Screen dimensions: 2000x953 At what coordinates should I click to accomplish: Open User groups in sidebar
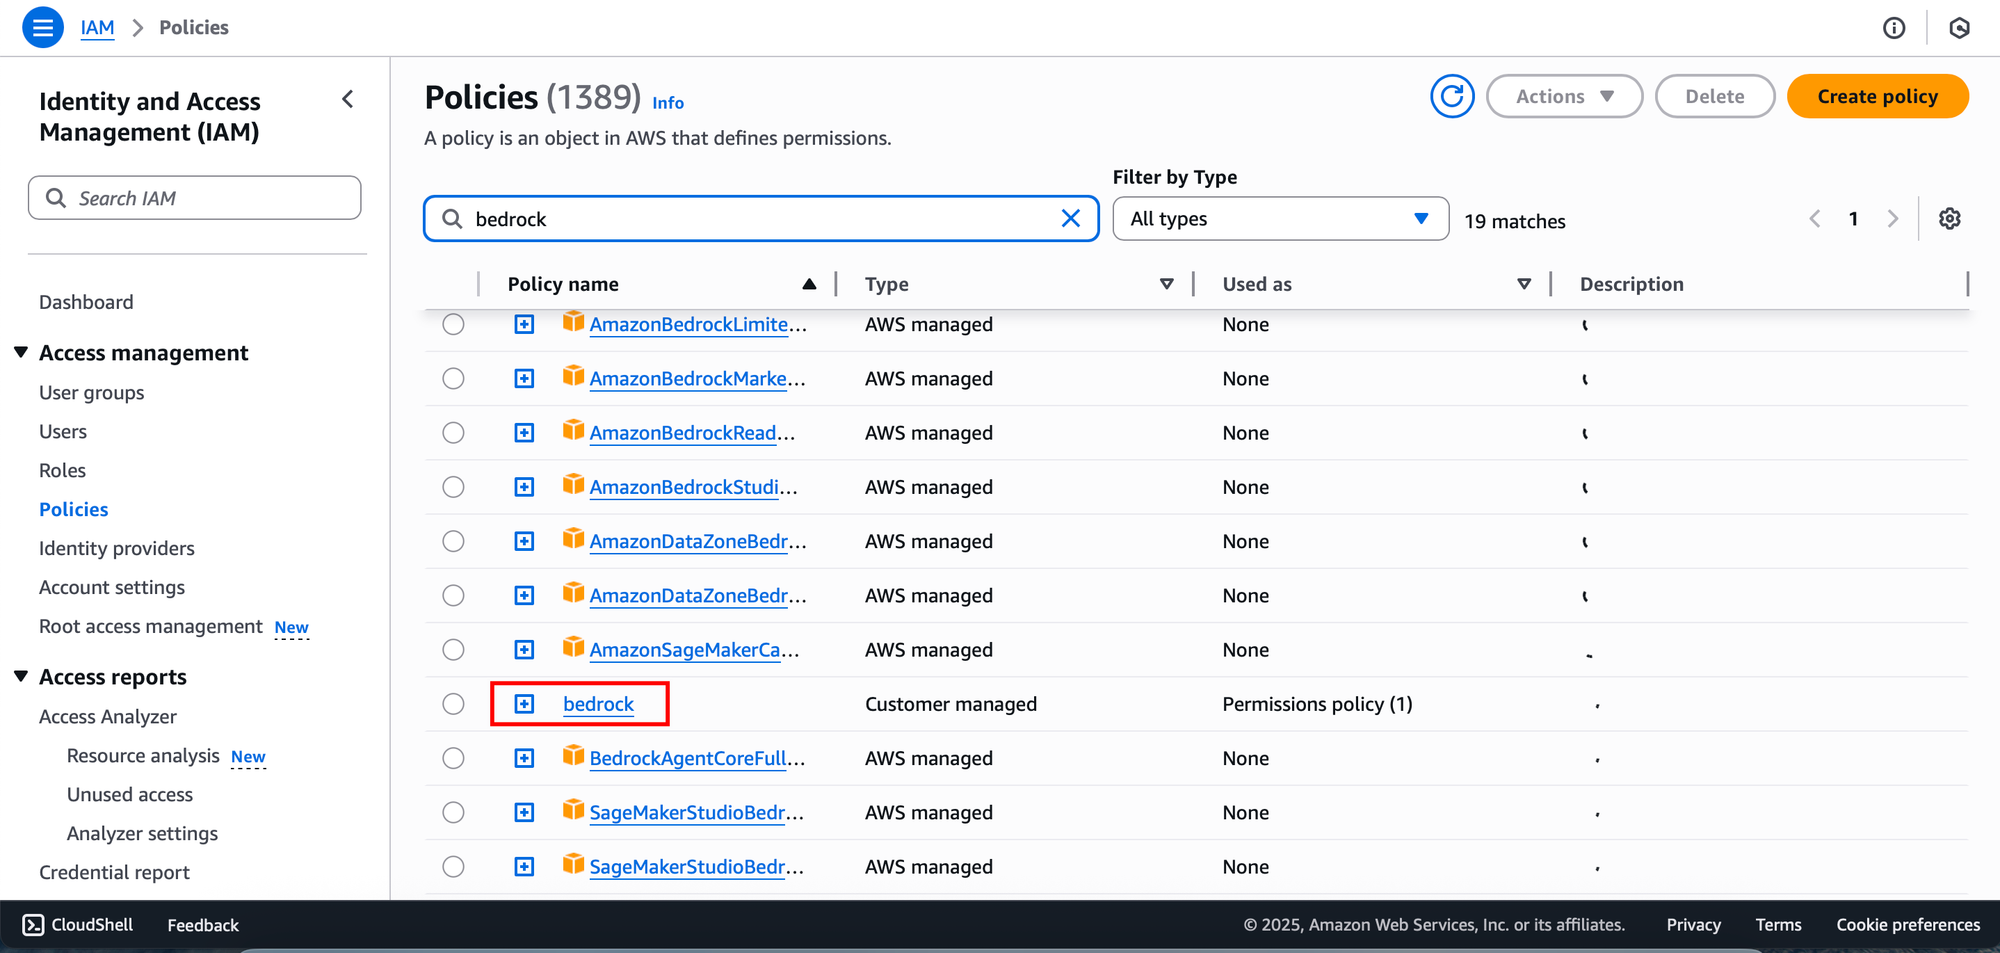91,392
